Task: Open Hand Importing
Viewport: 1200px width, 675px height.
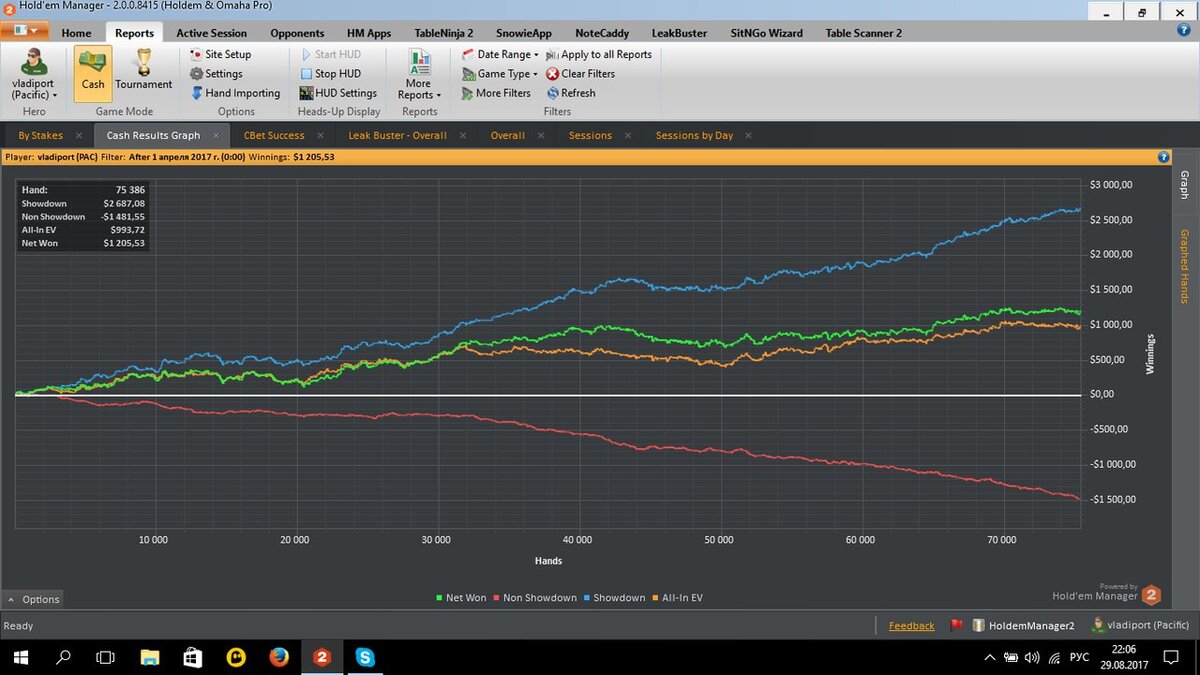Action: point(235,93)
